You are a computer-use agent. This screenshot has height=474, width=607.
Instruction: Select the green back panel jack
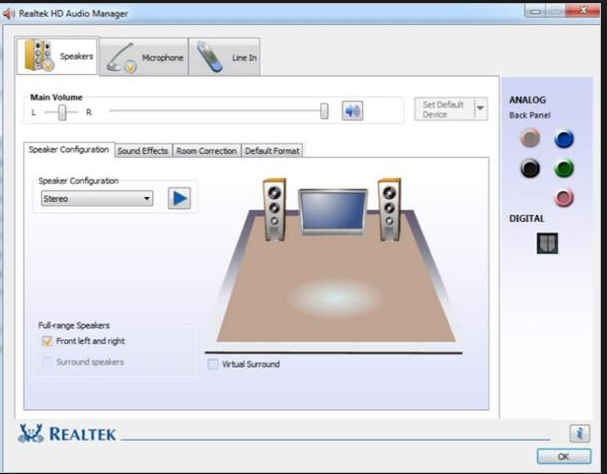tap(564, 168)
